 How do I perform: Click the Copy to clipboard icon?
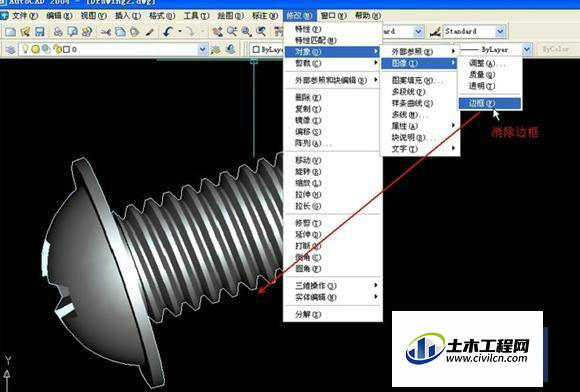pyautogui.click(x=120, y=32)
